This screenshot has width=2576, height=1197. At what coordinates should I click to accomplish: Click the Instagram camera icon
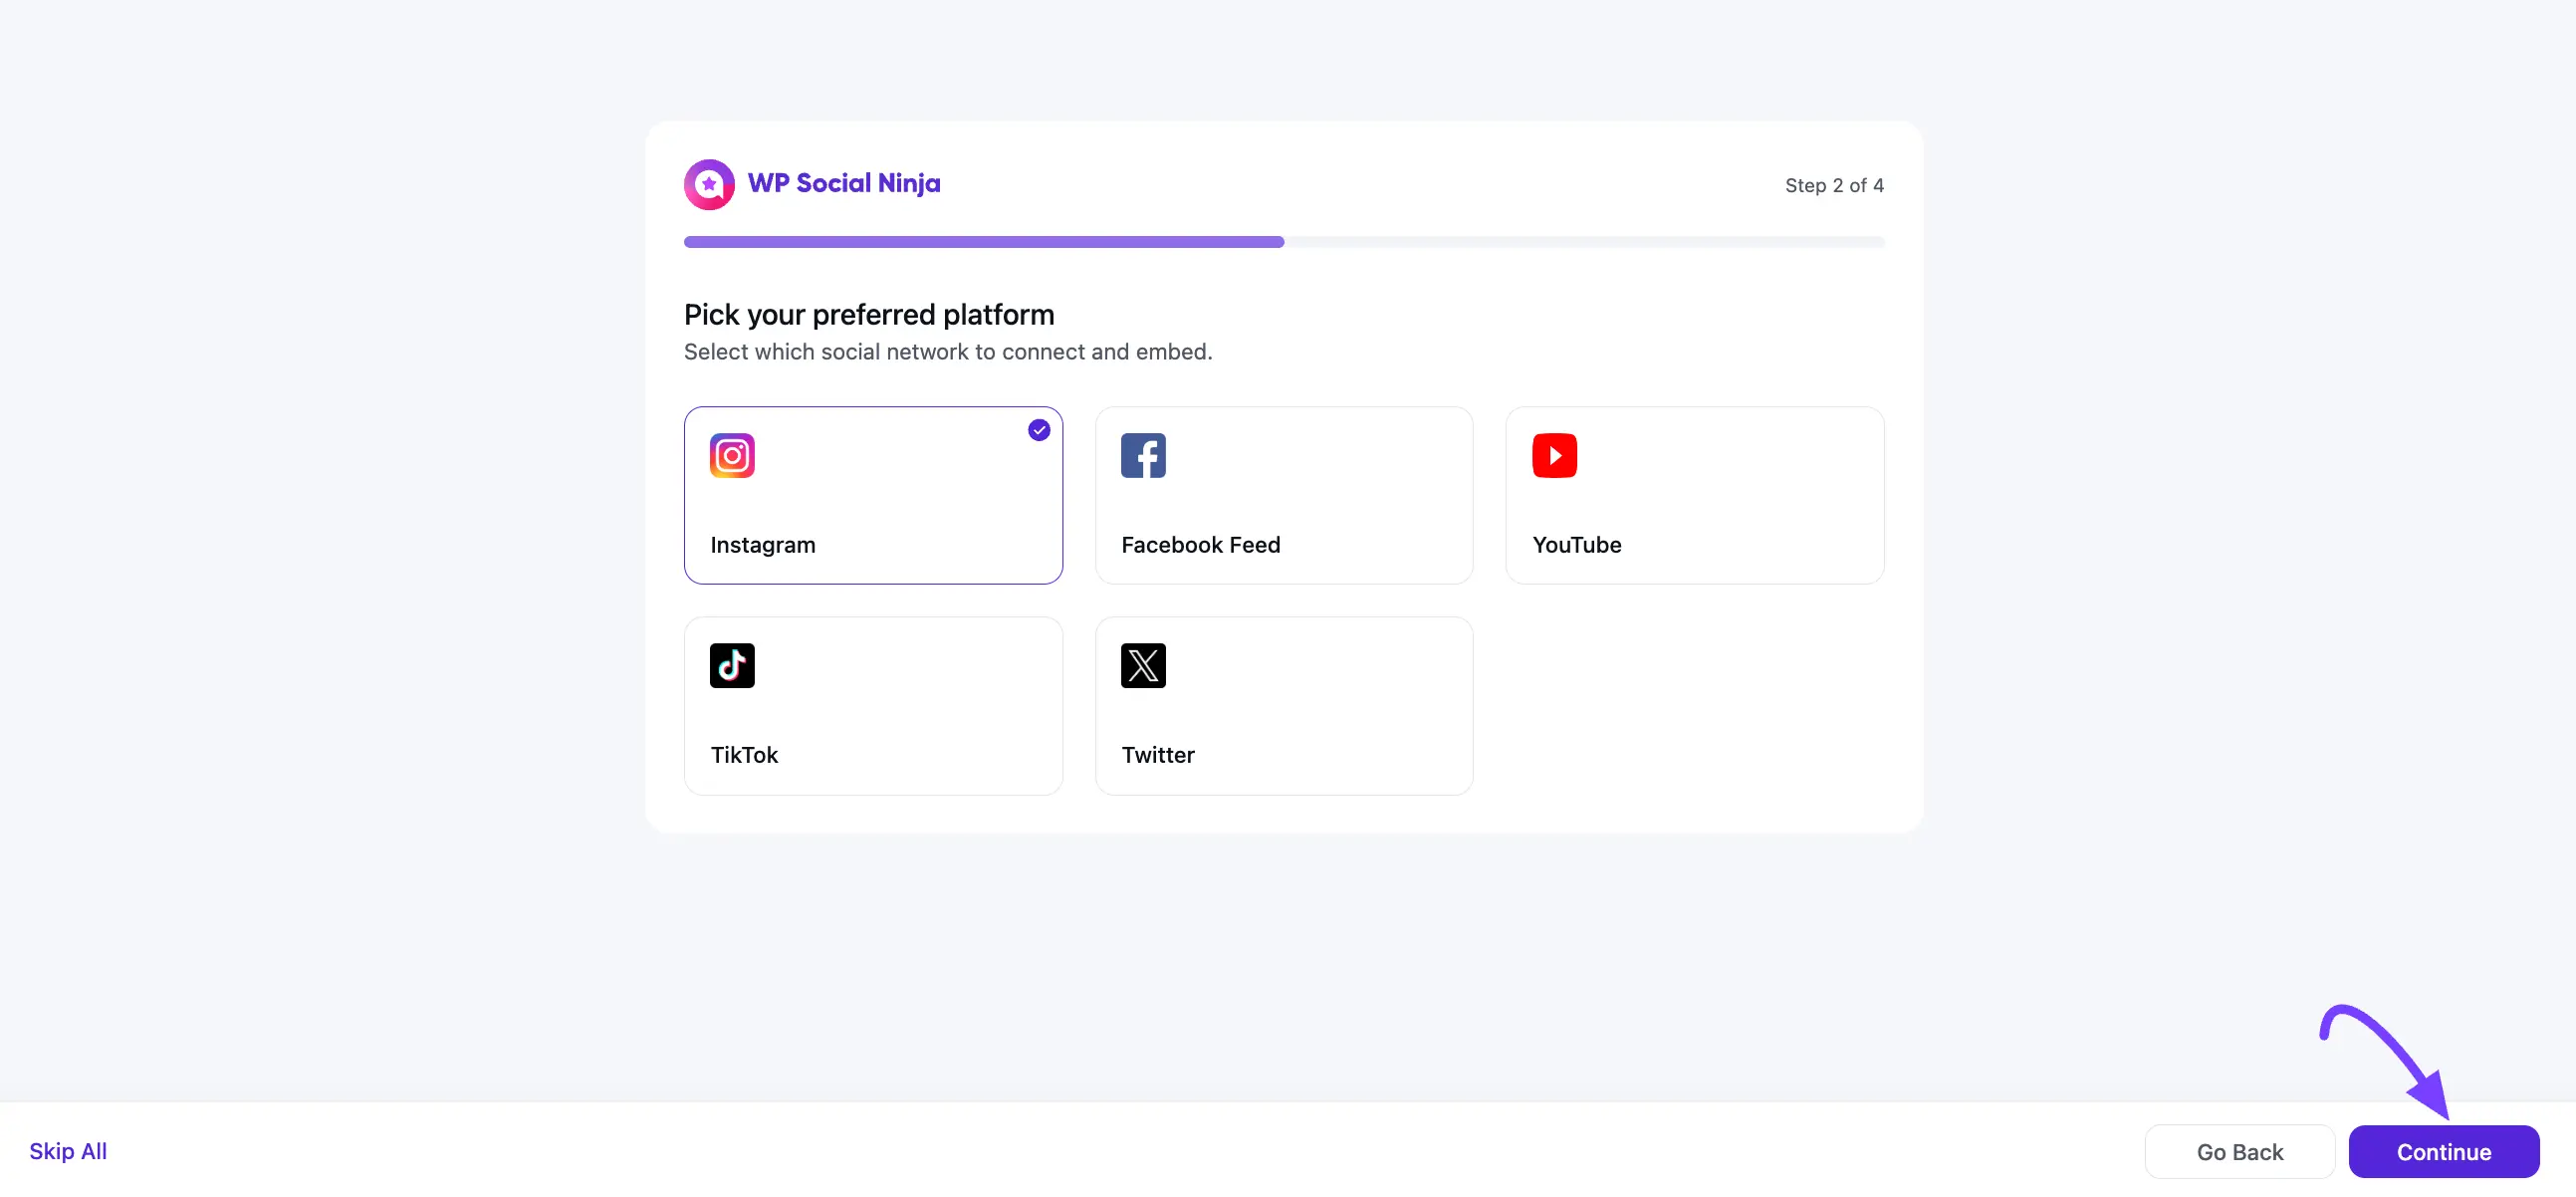tap(731, 455)
